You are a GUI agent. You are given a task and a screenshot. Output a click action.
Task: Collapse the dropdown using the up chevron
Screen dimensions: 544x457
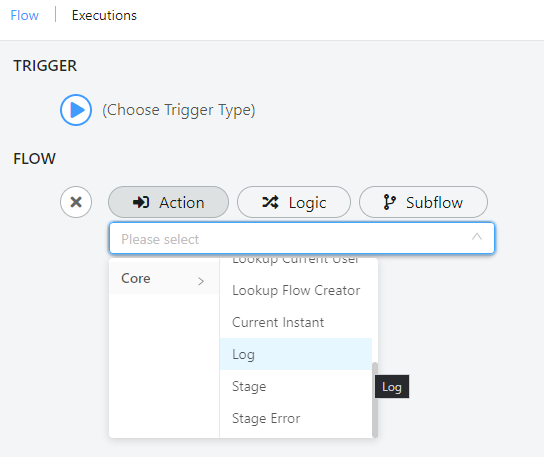pyautogui.click(x=477, y=237)
